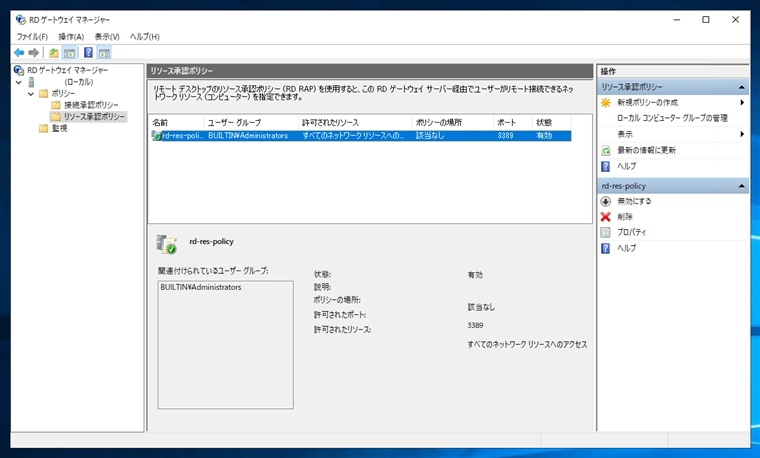Viewport: 760px width, 458px height.
Task: Click 最新の情報に更新 action link
Action: pos(646,151)
